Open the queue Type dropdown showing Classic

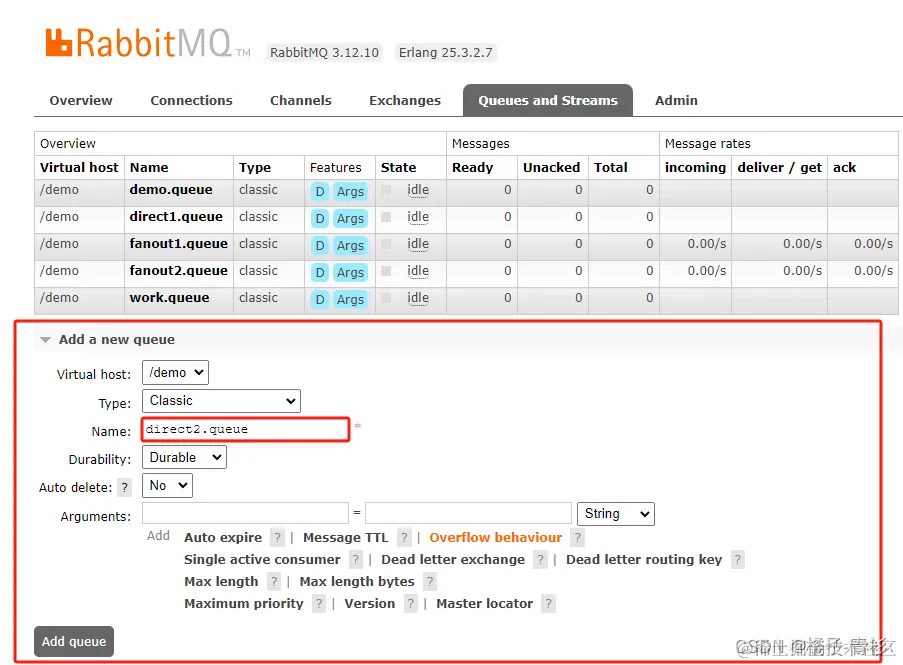coord(221,401)
